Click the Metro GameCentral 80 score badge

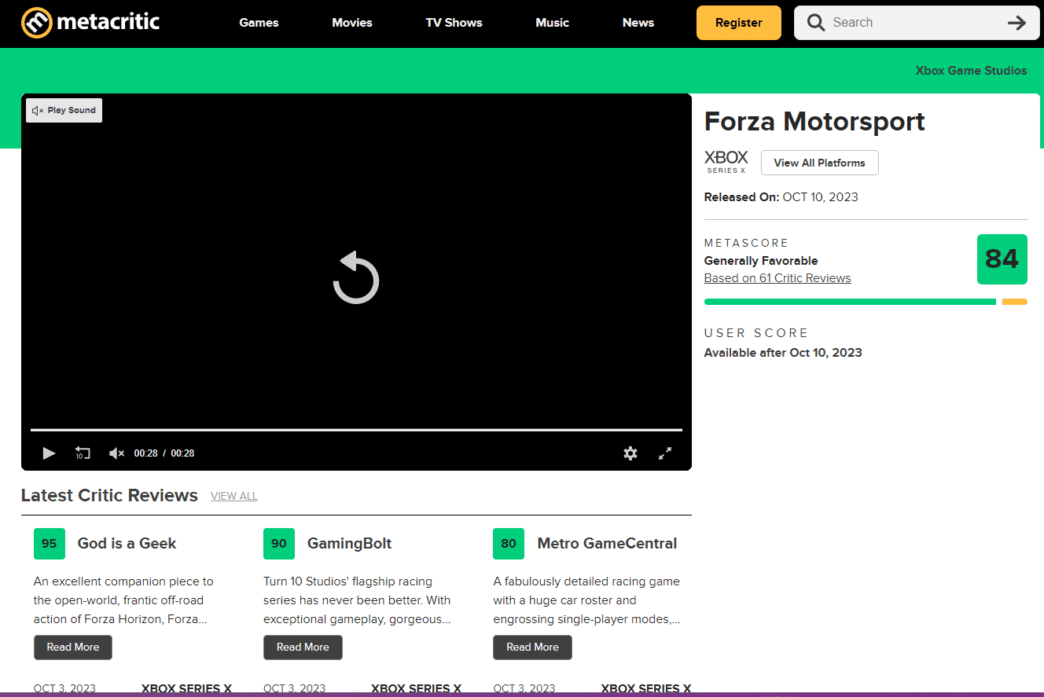pyautogui.click(x=509, y=543)
